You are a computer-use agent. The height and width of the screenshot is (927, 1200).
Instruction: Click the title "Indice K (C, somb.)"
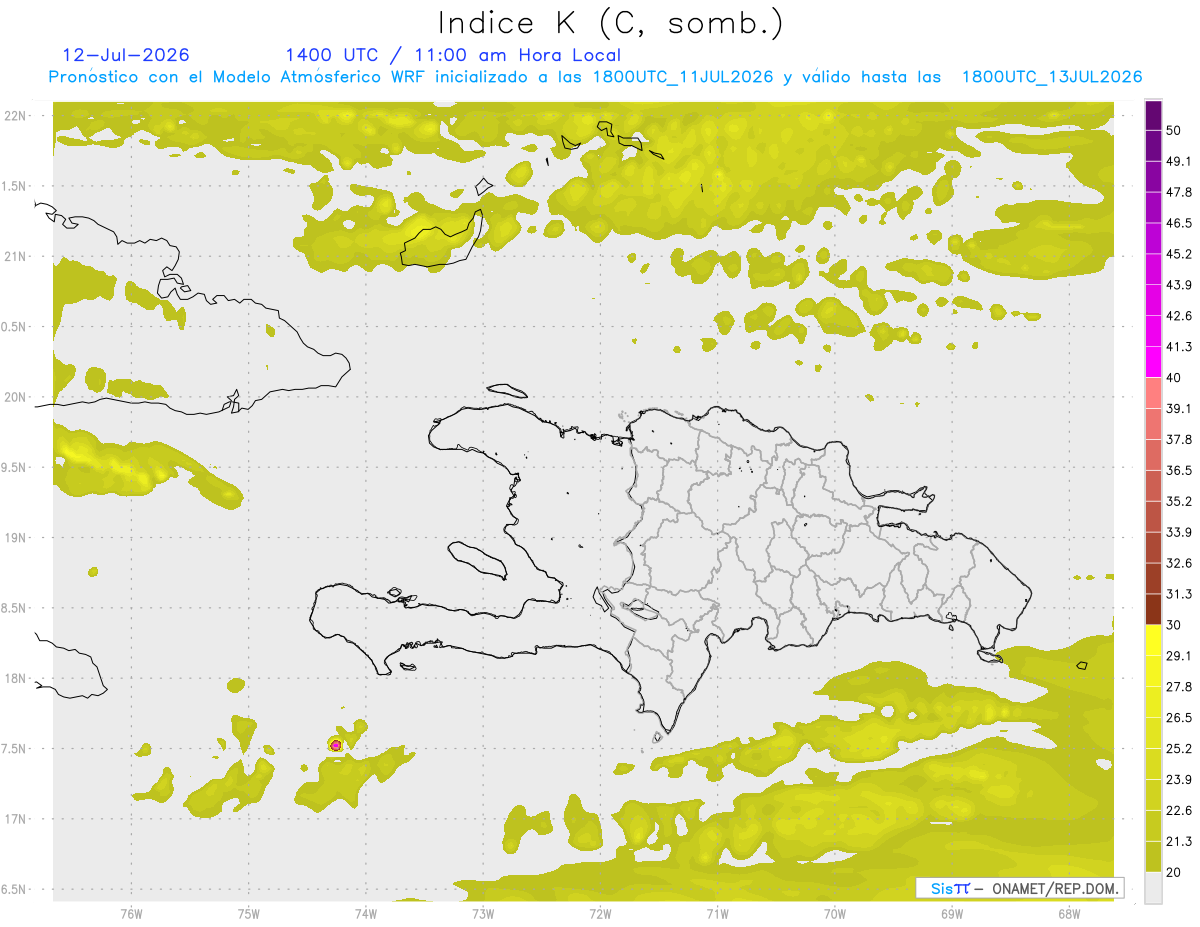point(611,24)
